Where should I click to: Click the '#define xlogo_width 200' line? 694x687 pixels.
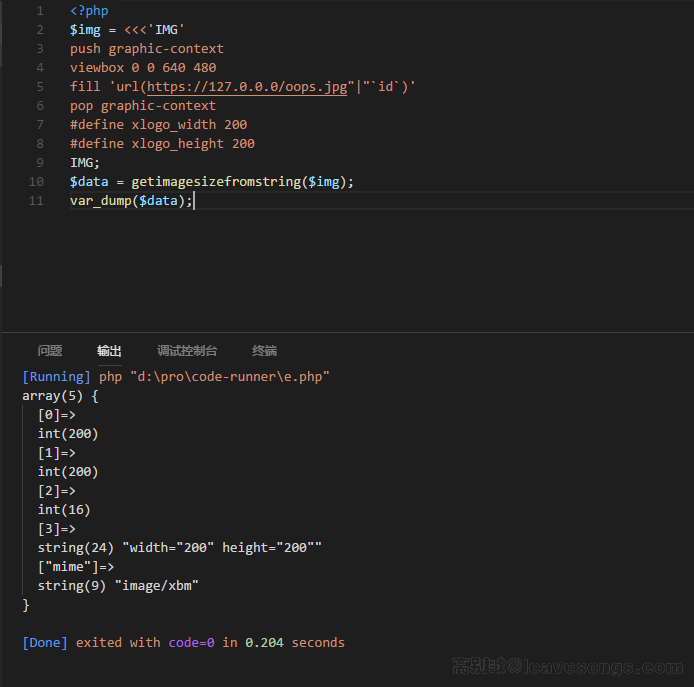click(x=158, y=125)
